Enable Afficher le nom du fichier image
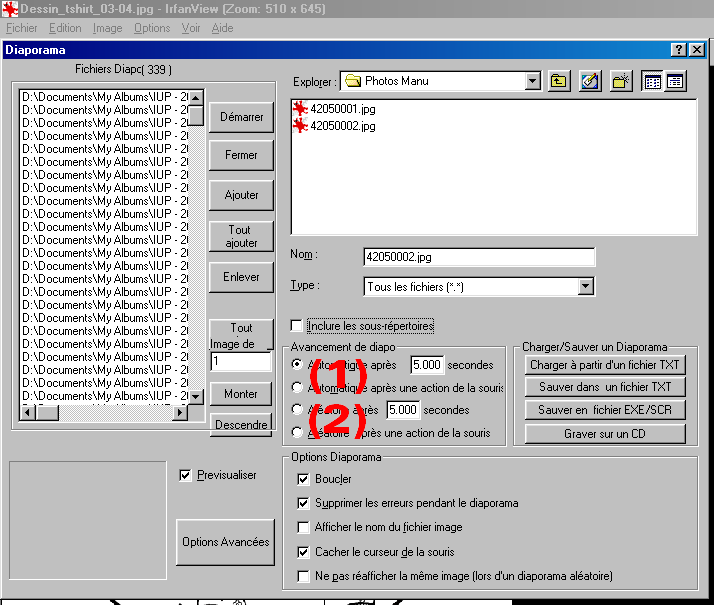Screen dimensions: 714x605 [303, 527]
